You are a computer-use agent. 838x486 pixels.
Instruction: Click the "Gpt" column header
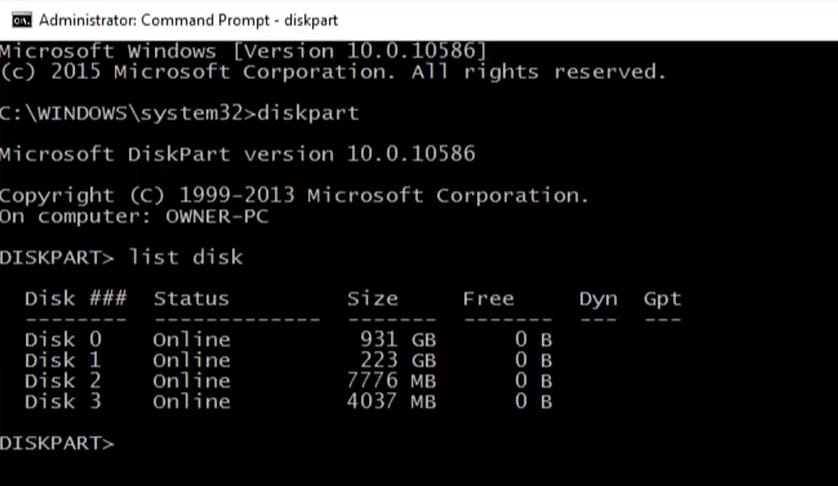tap(662, 298)
